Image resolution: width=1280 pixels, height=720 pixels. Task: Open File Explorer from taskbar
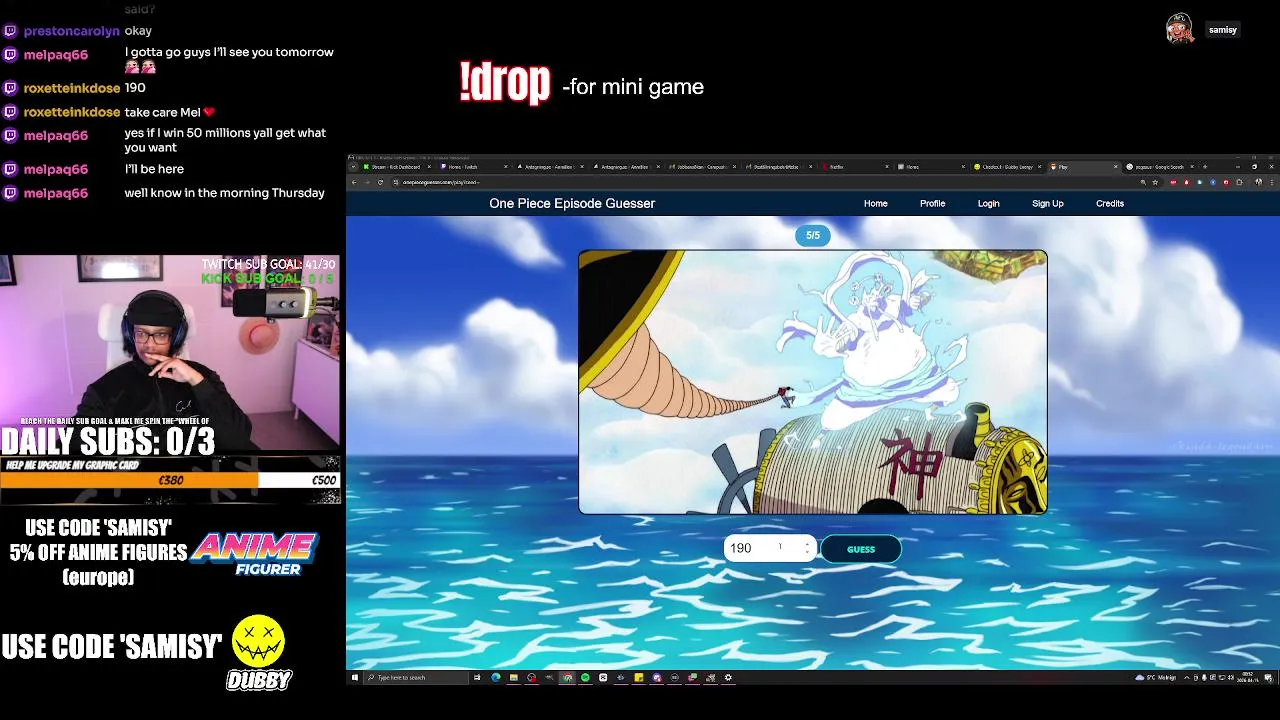tap(513, 678)
